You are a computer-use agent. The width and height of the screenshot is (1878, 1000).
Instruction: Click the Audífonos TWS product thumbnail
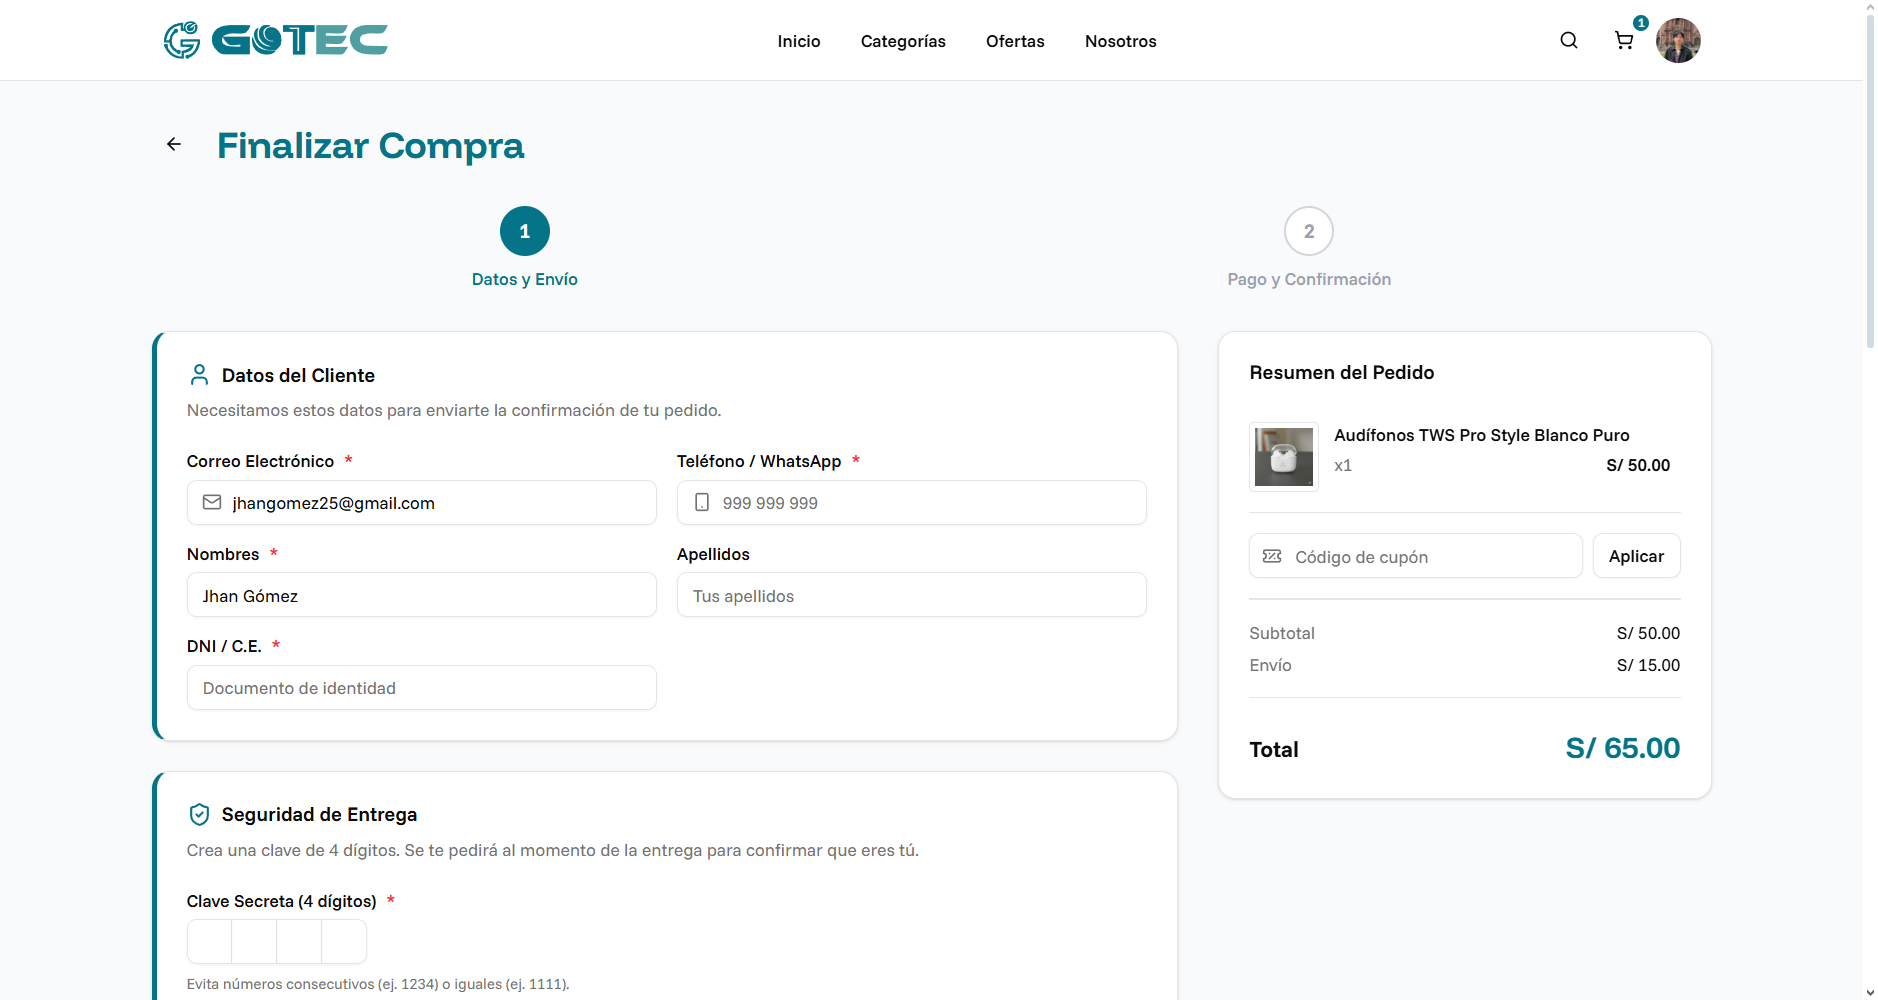coord(1283,457)
